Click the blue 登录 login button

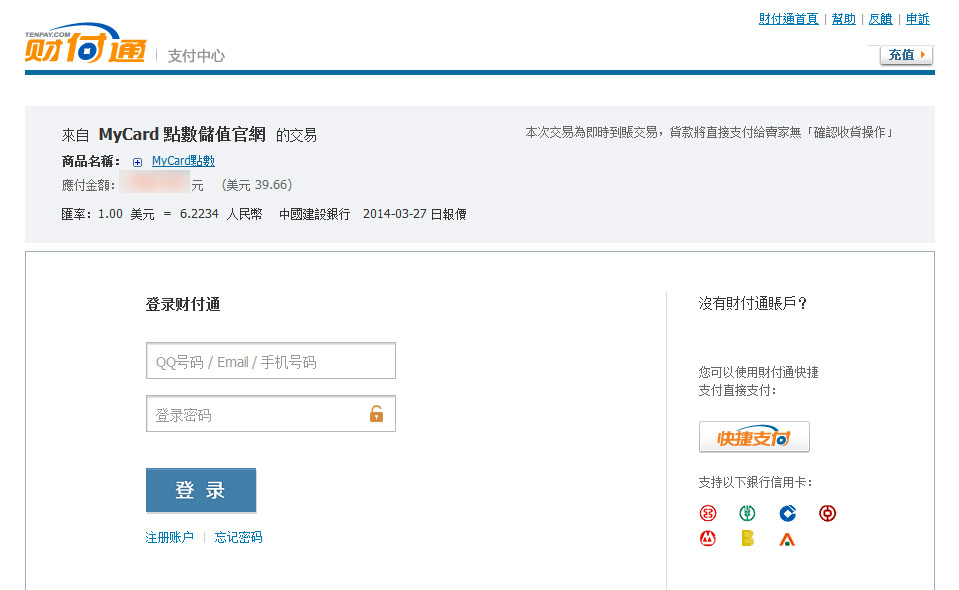point(201,490)
